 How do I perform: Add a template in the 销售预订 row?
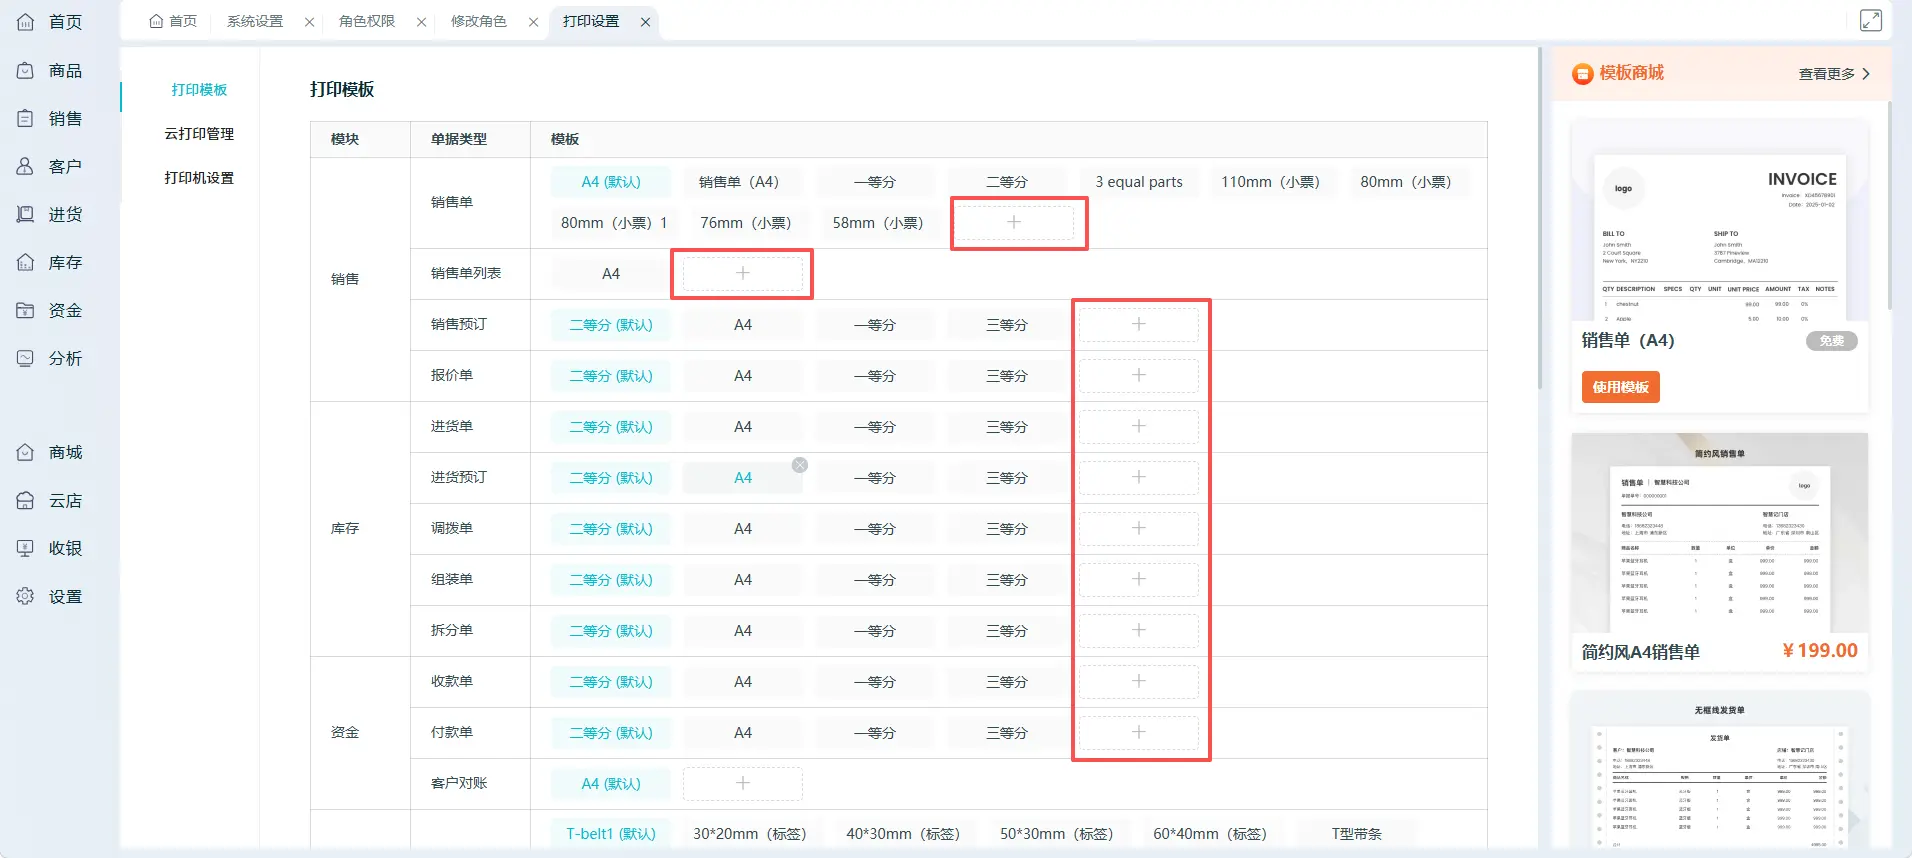(x=1139, y=324)
